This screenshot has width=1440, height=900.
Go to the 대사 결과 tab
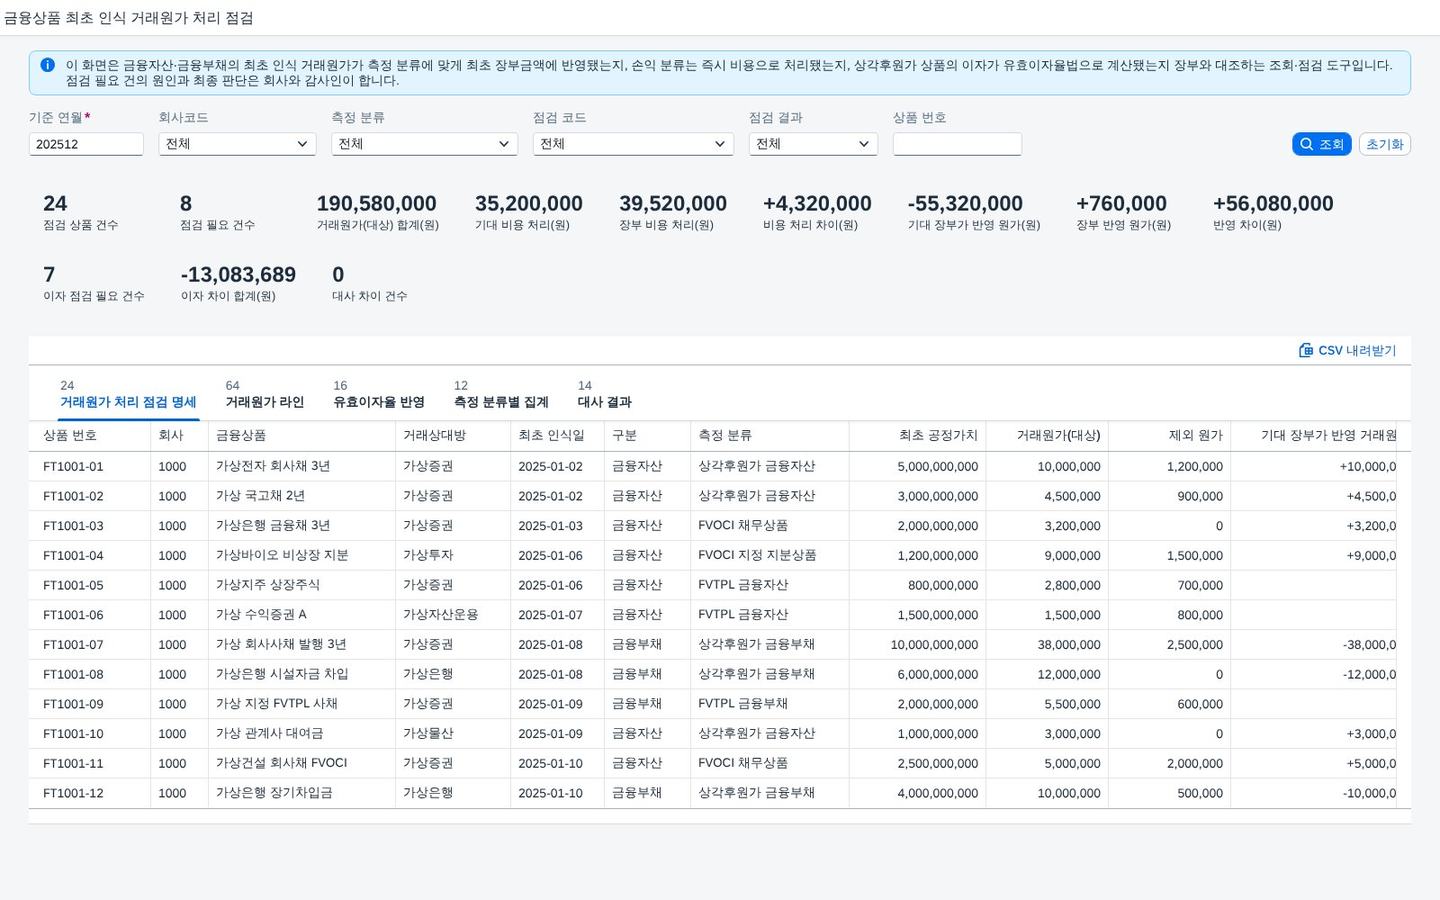pyautogui.click(x=604, y=395)
